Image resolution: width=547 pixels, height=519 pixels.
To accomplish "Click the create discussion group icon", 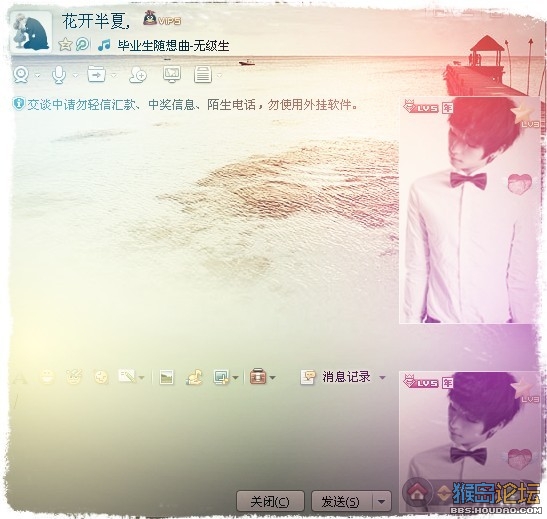I will 137,75.
